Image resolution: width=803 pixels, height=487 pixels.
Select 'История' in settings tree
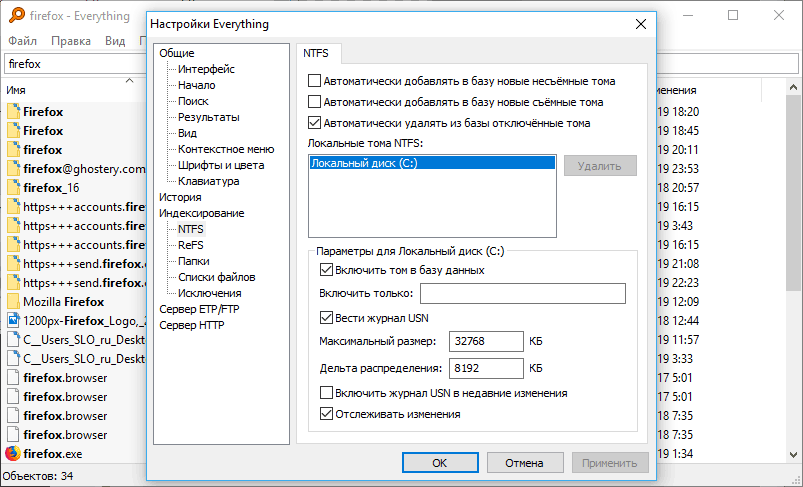(x=180, y=197)
